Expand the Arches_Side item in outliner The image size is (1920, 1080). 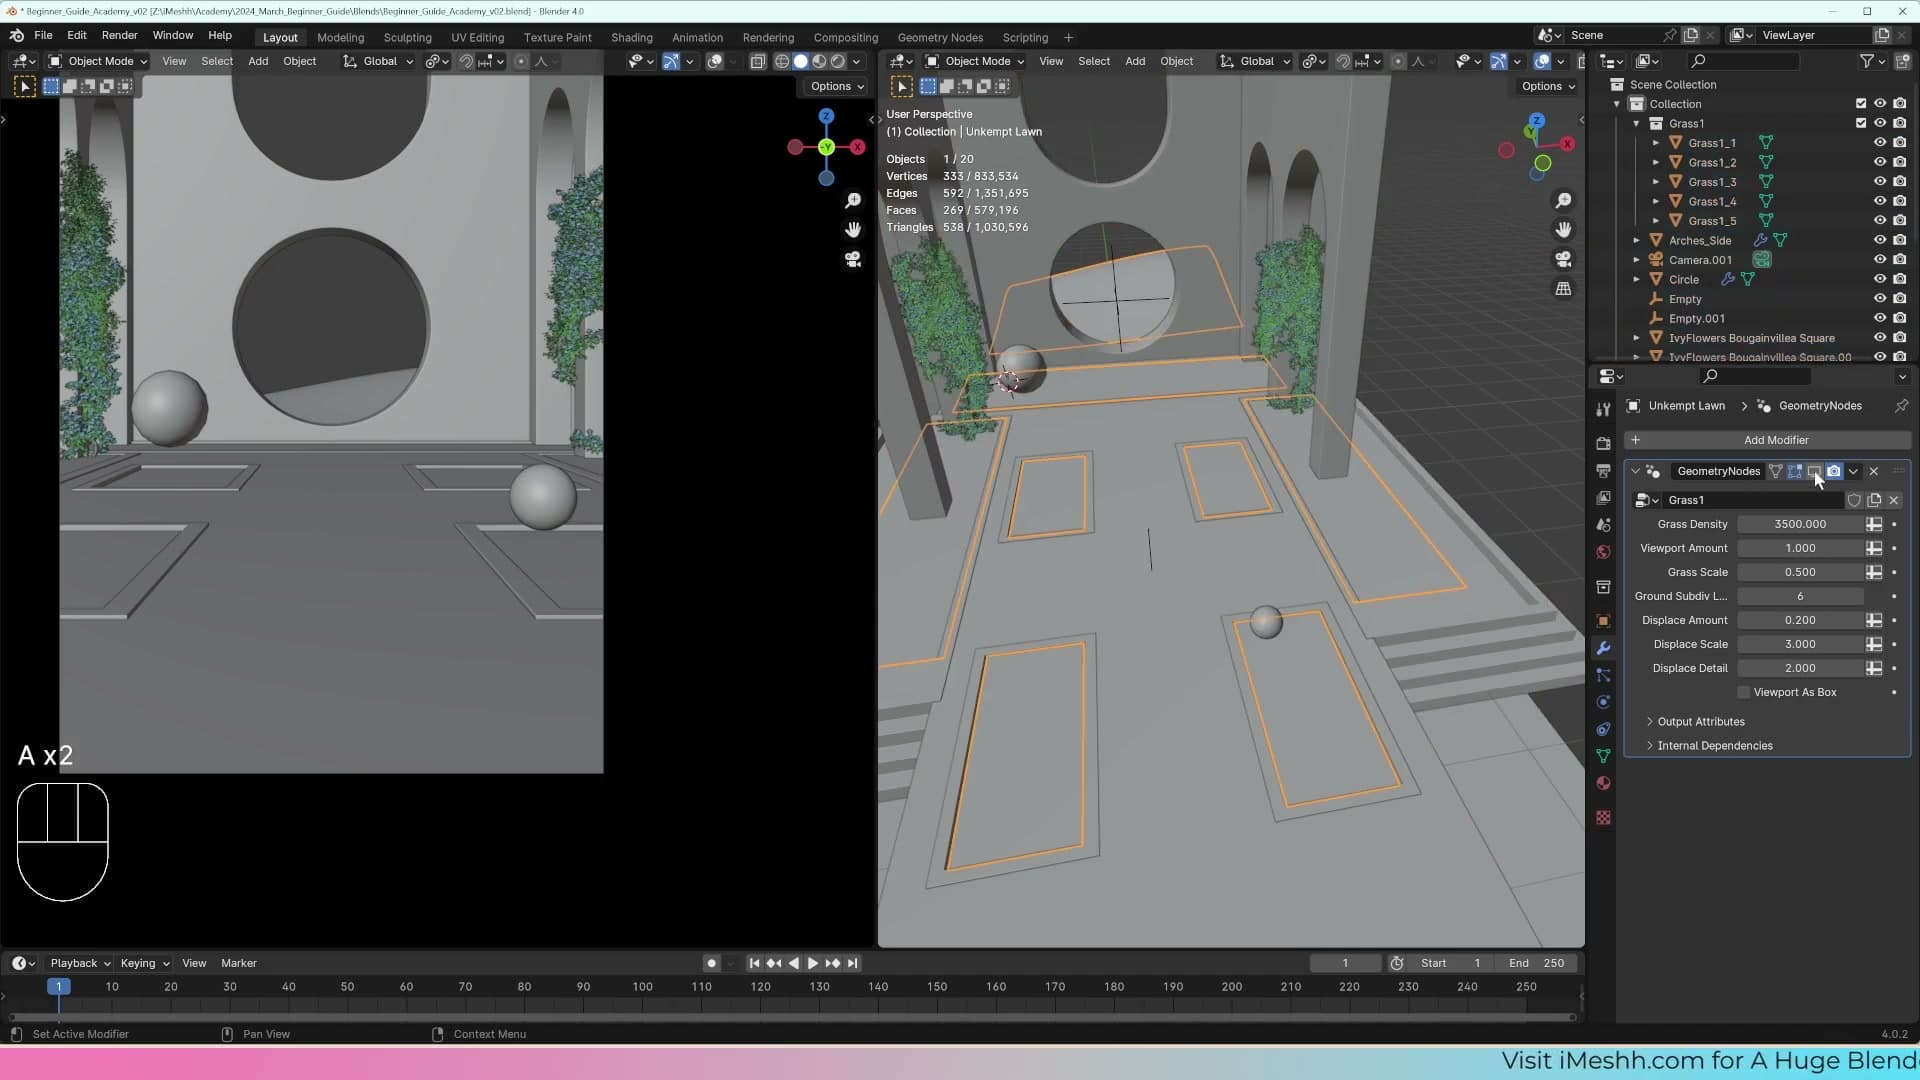[x=1637, y=241]
